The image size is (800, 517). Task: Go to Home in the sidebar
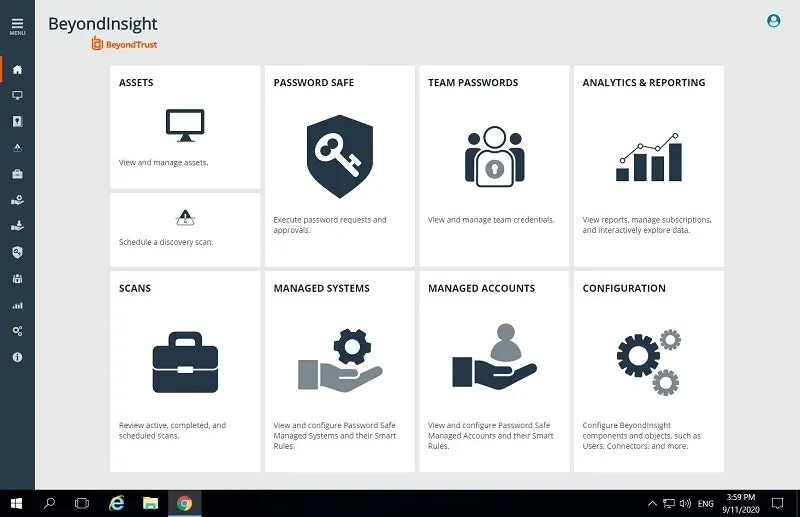[17, 69]
